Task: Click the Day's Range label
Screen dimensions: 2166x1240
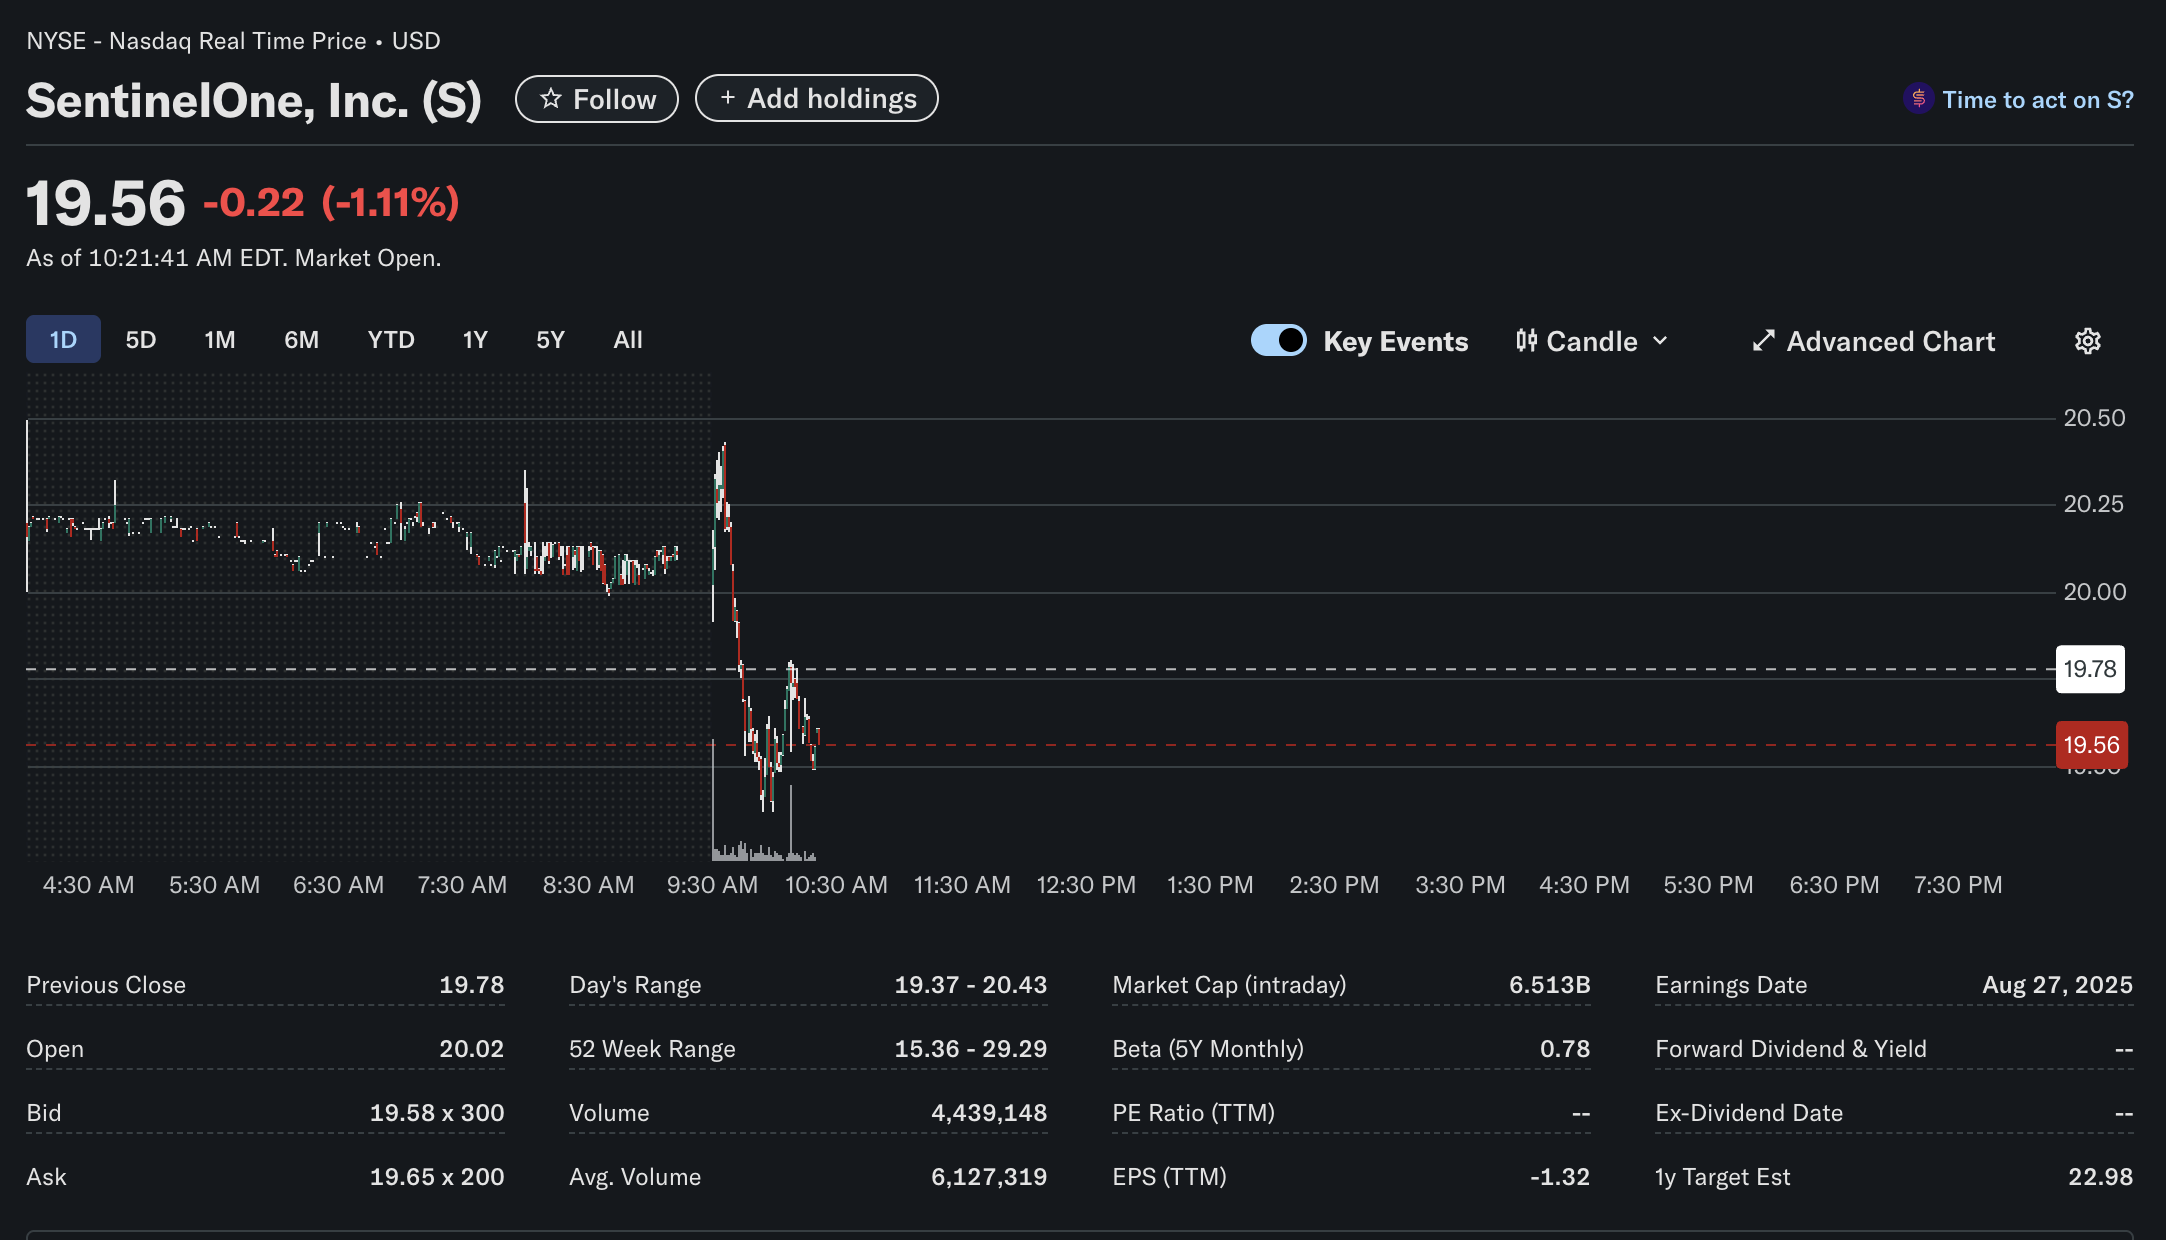Action: 635,985
